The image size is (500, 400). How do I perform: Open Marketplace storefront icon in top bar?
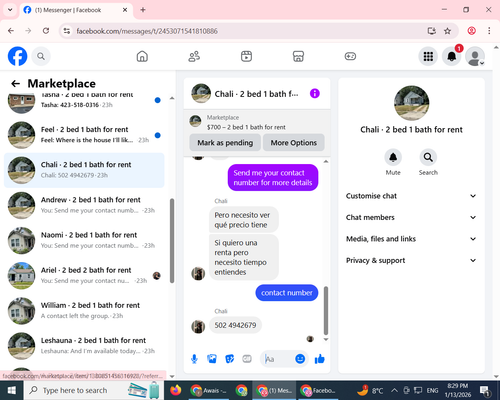pyautogui.click(x=298, y=56)
